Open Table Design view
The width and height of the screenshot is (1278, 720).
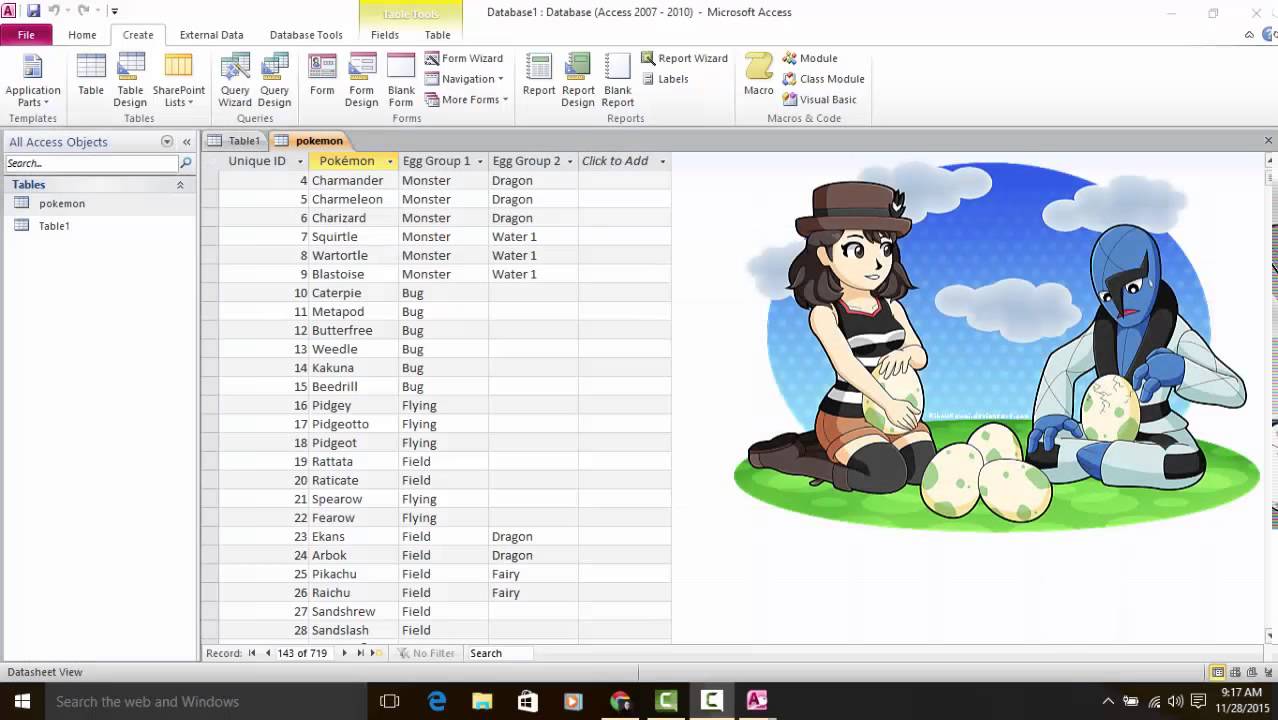click(x=130, y=81)
